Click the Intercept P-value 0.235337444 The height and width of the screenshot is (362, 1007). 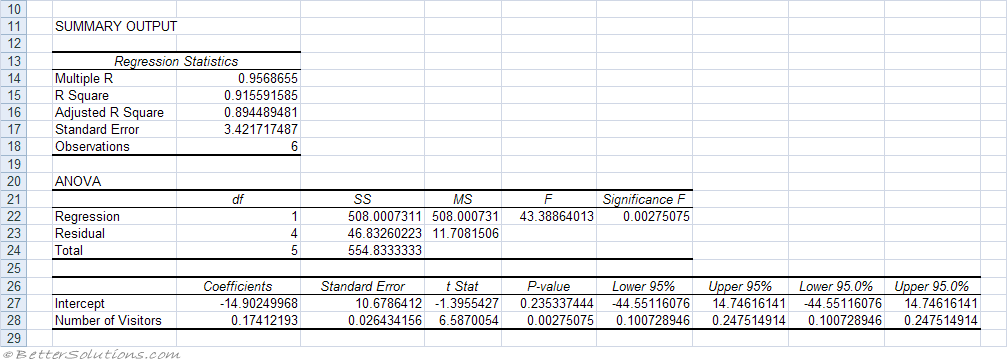click(549, 303)
